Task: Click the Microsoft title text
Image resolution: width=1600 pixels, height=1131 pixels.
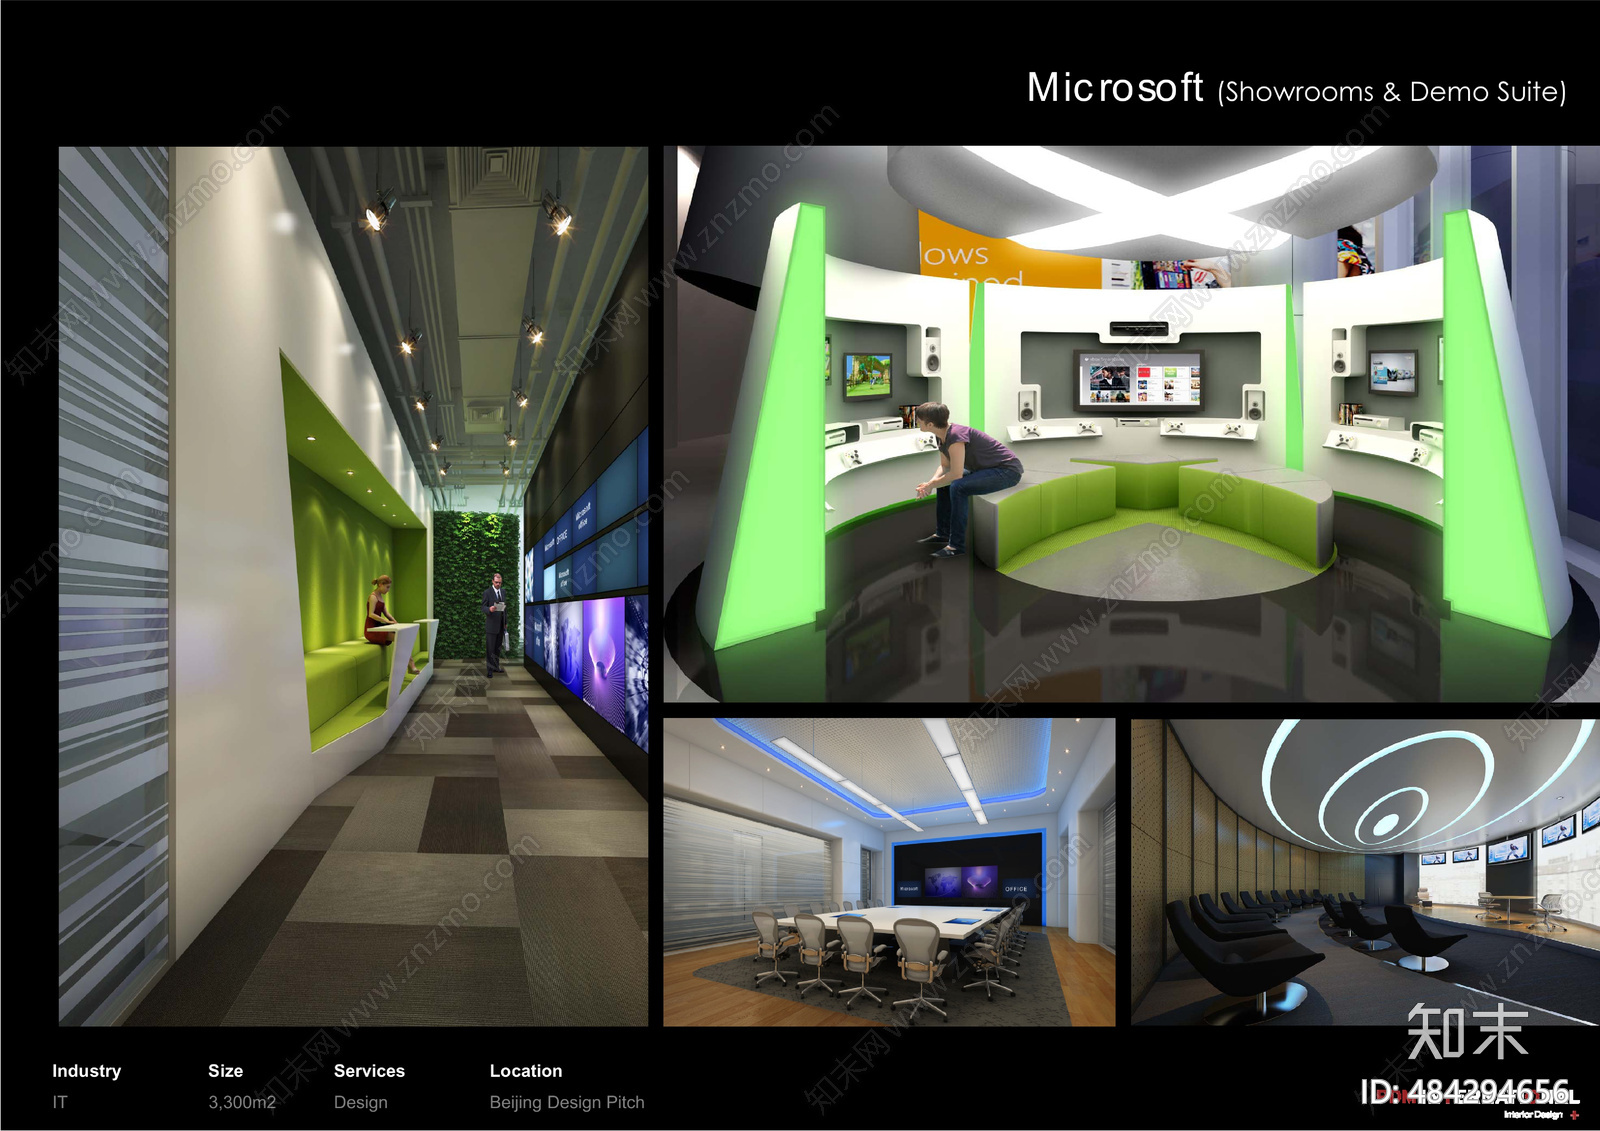Action: coord(1115,88)
